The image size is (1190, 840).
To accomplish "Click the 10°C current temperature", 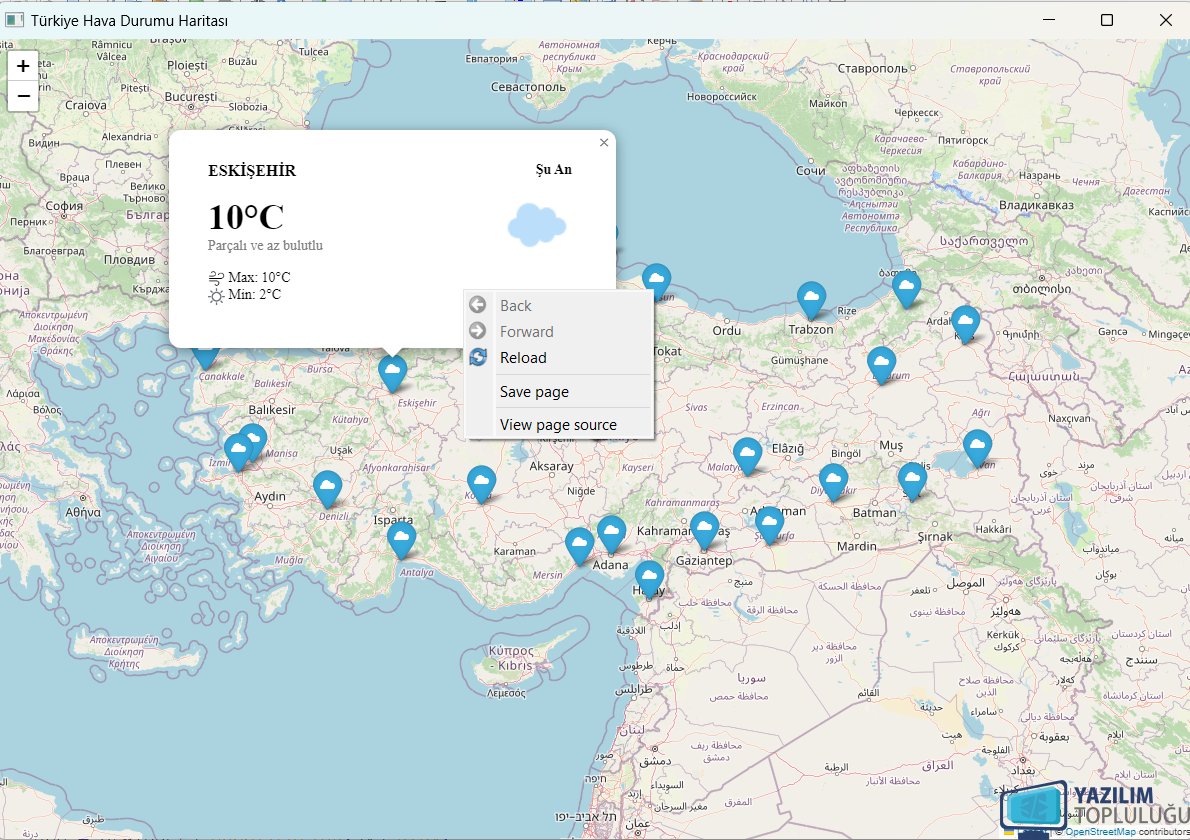I will (x=246, y=218).
